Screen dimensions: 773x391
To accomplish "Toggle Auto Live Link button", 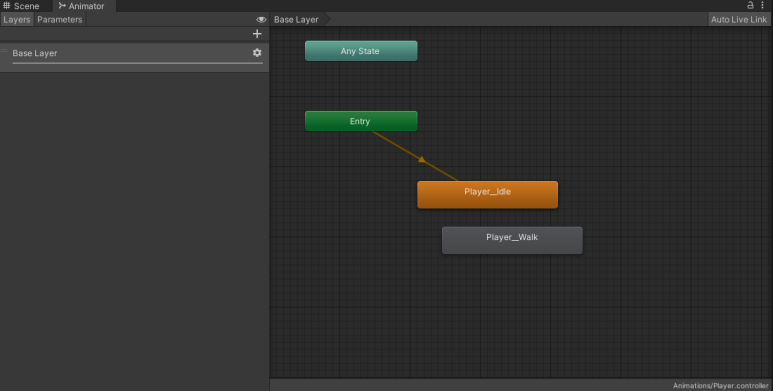I will [x=738, y=20].
